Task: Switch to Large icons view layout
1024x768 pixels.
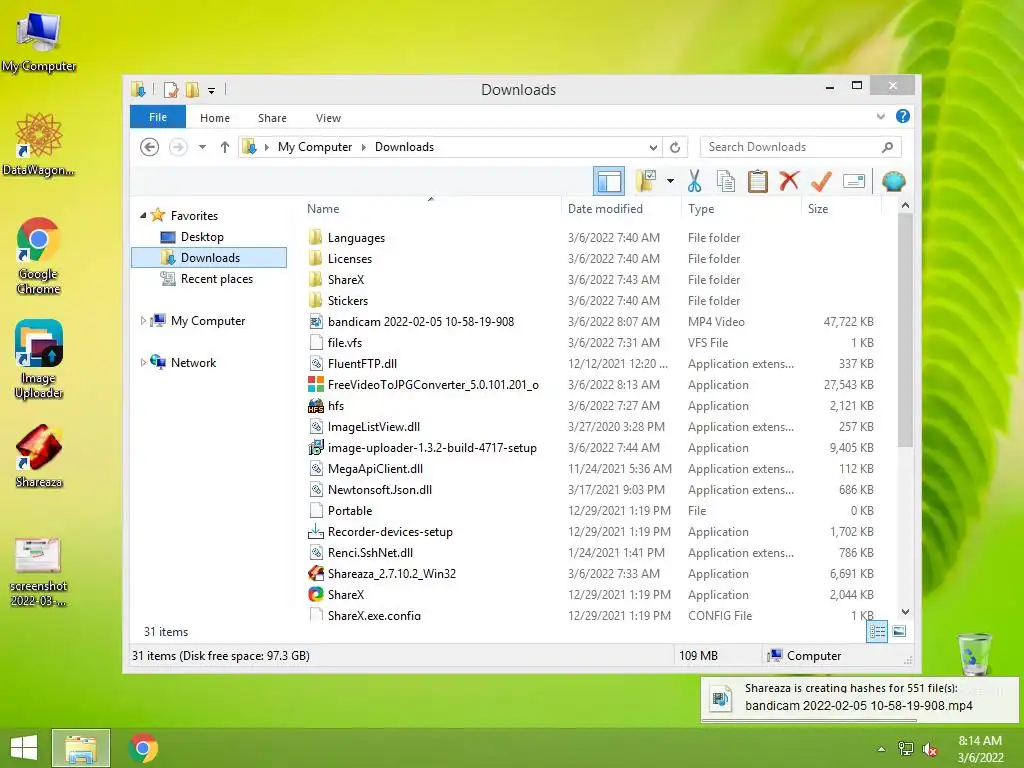Action: click(x=899, y=631)
